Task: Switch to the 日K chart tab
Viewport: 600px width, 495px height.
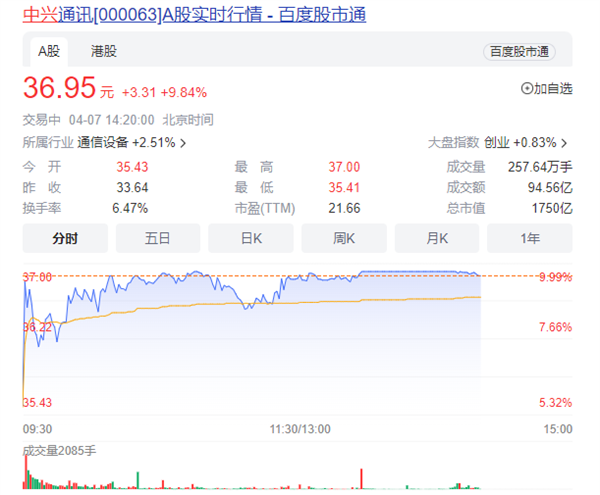Action: tap(251, 238)
